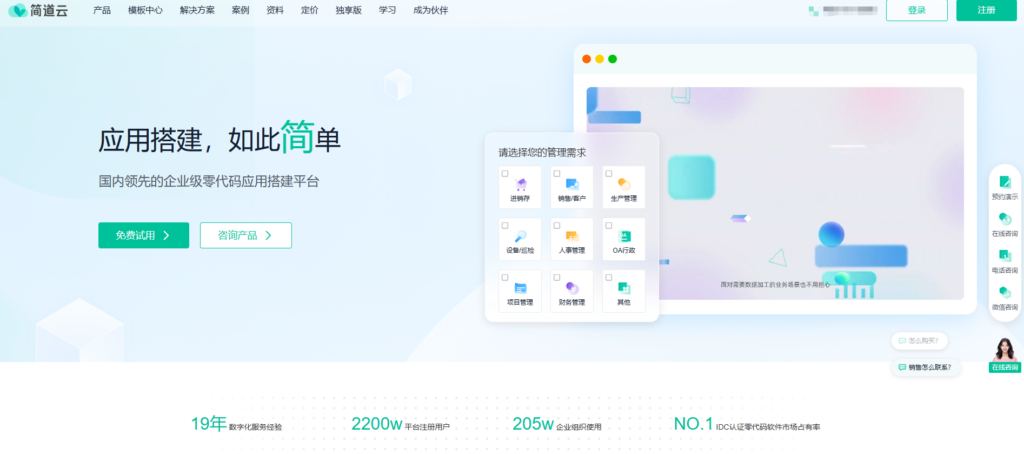Open the 产品 navigation menu
Viewport: 1024px width, 454px height.
click(x=102, y=10)
